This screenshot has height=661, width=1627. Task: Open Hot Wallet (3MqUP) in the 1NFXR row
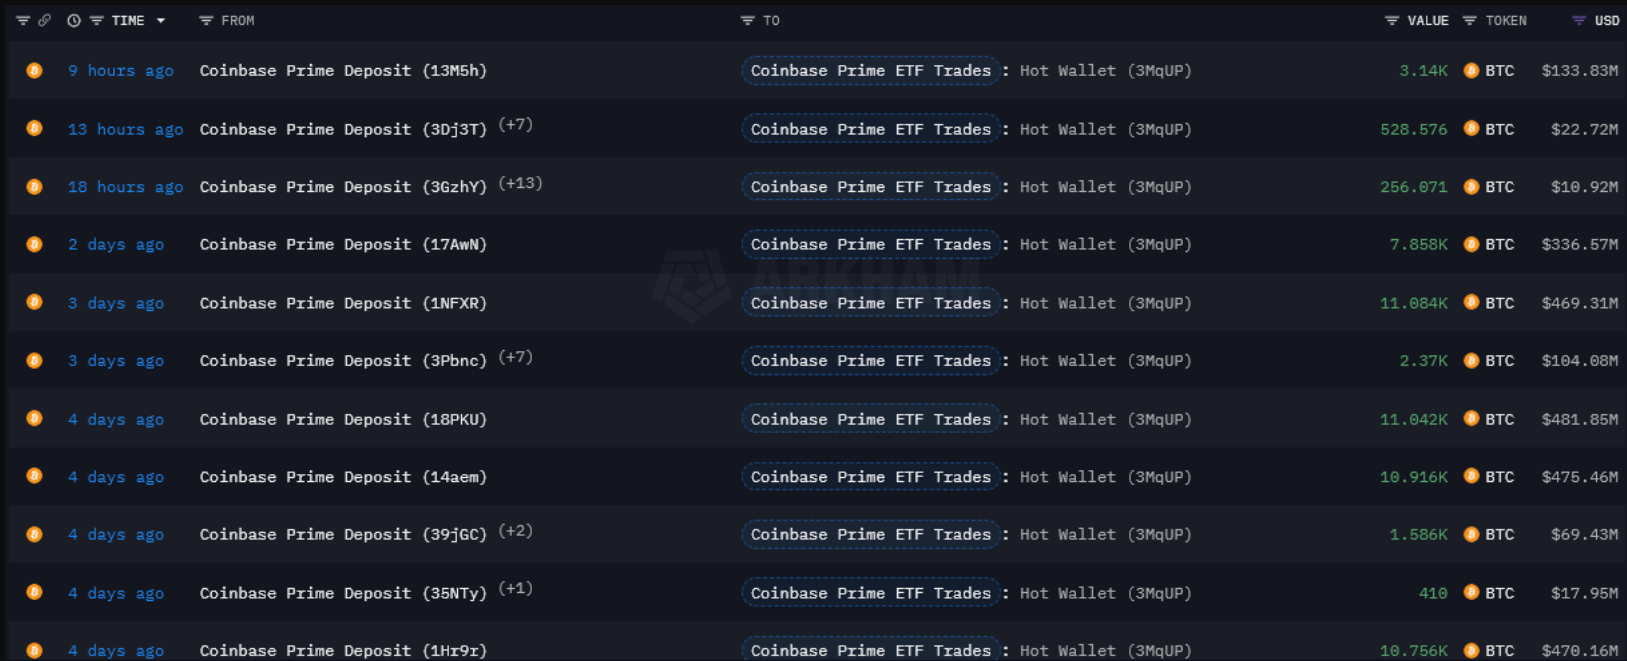[1105, 303]
